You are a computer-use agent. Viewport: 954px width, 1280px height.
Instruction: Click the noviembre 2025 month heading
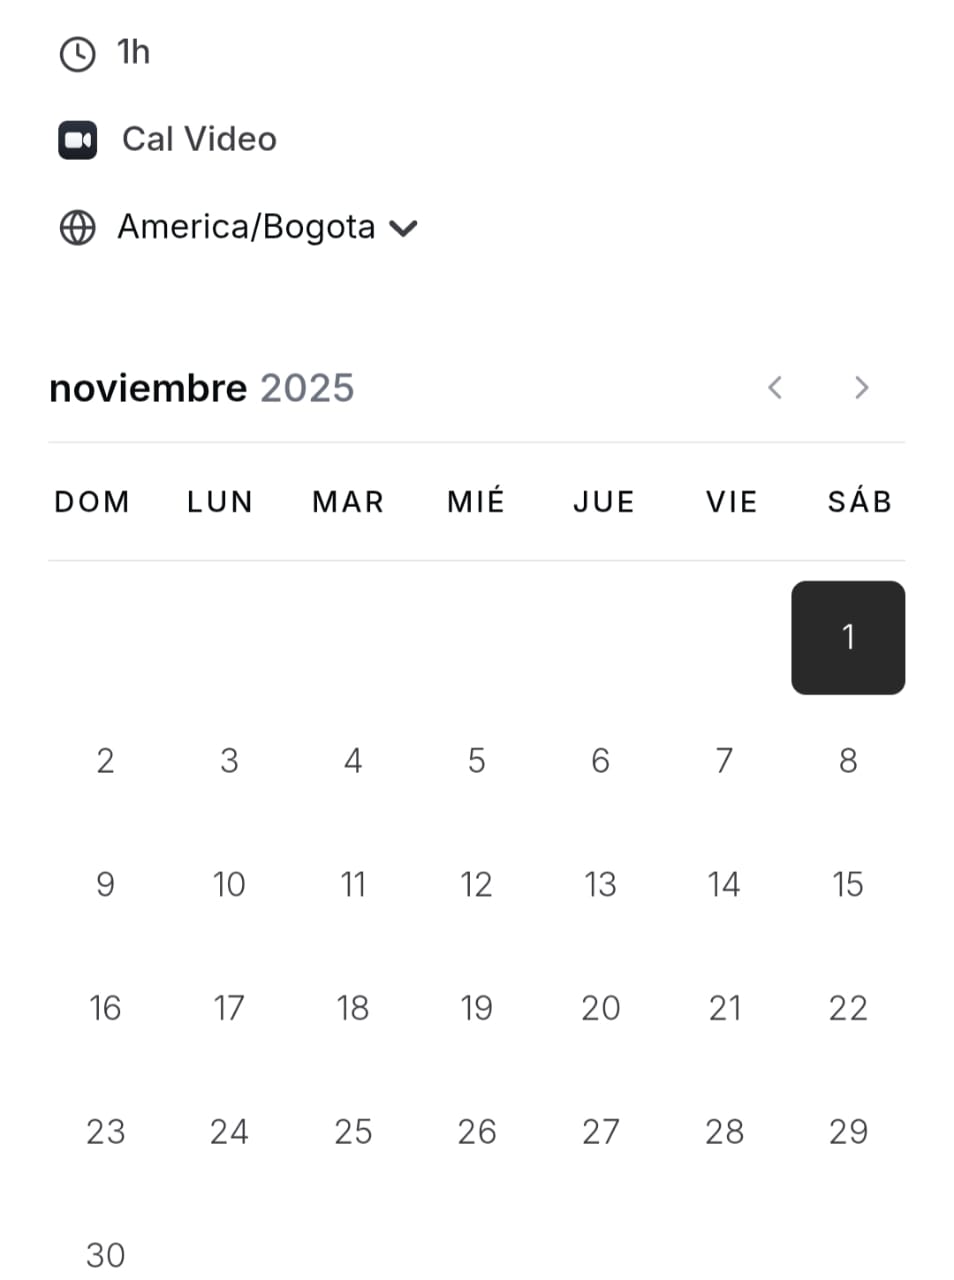click(x=202, y=388)
